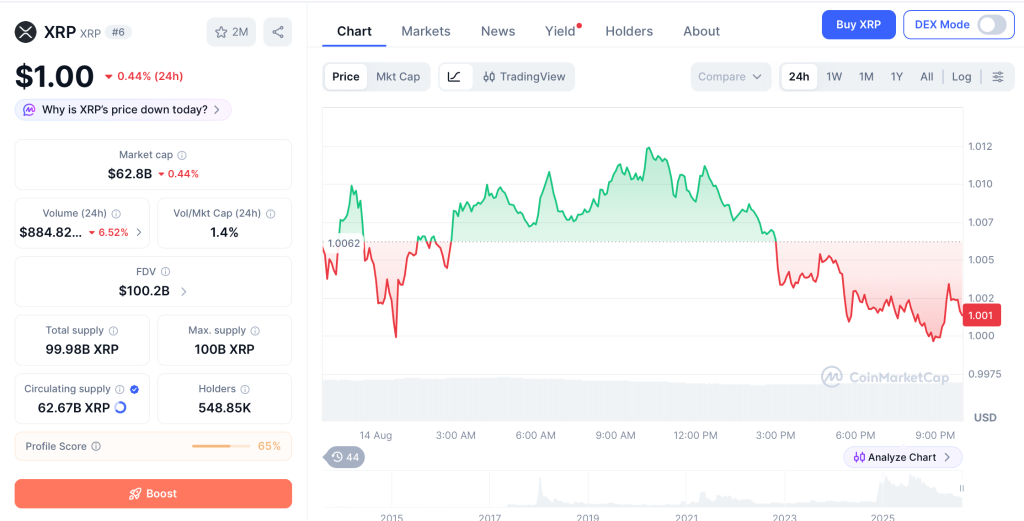The image size is (1024, 521).
Task: Click the 1.0062 opening price label
Action: pos(344,243)
